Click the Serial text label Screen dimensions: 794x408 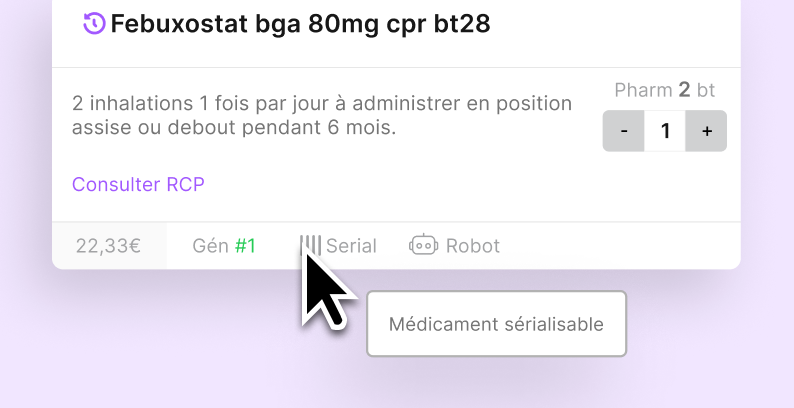[x=351, y=246]
